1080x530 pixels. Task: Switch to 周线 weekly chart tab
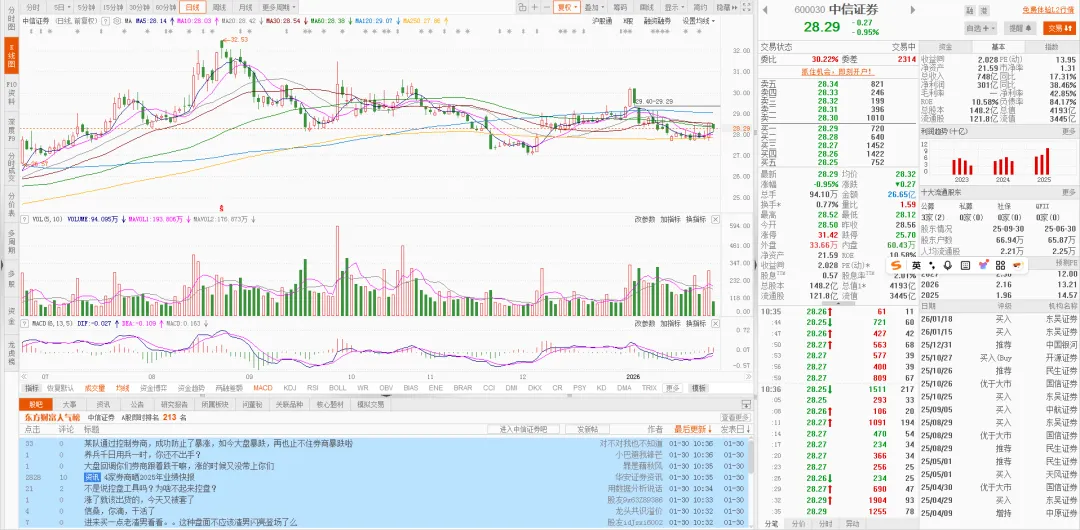click(x=219, y=7)
